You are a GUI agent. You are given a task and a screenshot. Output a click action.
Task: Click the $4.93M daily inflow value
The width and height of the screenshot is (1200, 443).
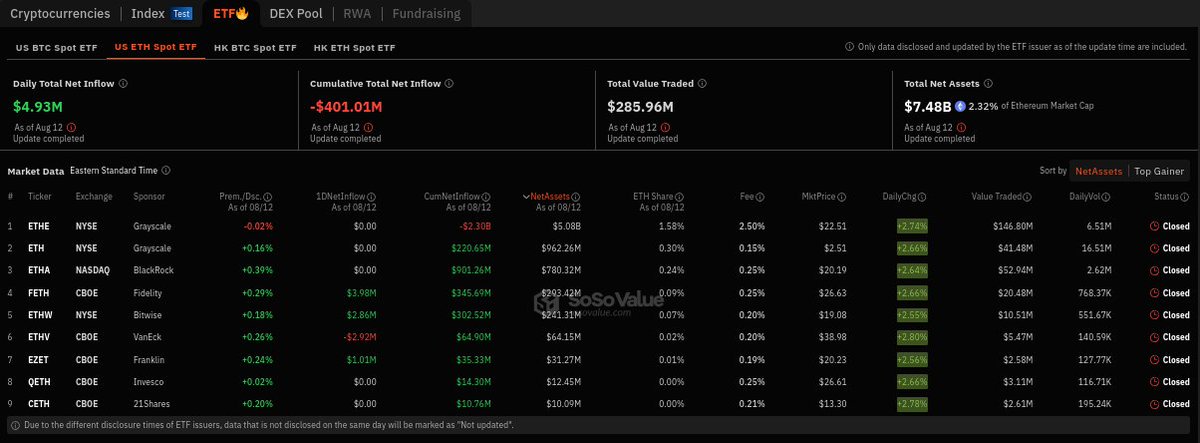coord(40,106)
